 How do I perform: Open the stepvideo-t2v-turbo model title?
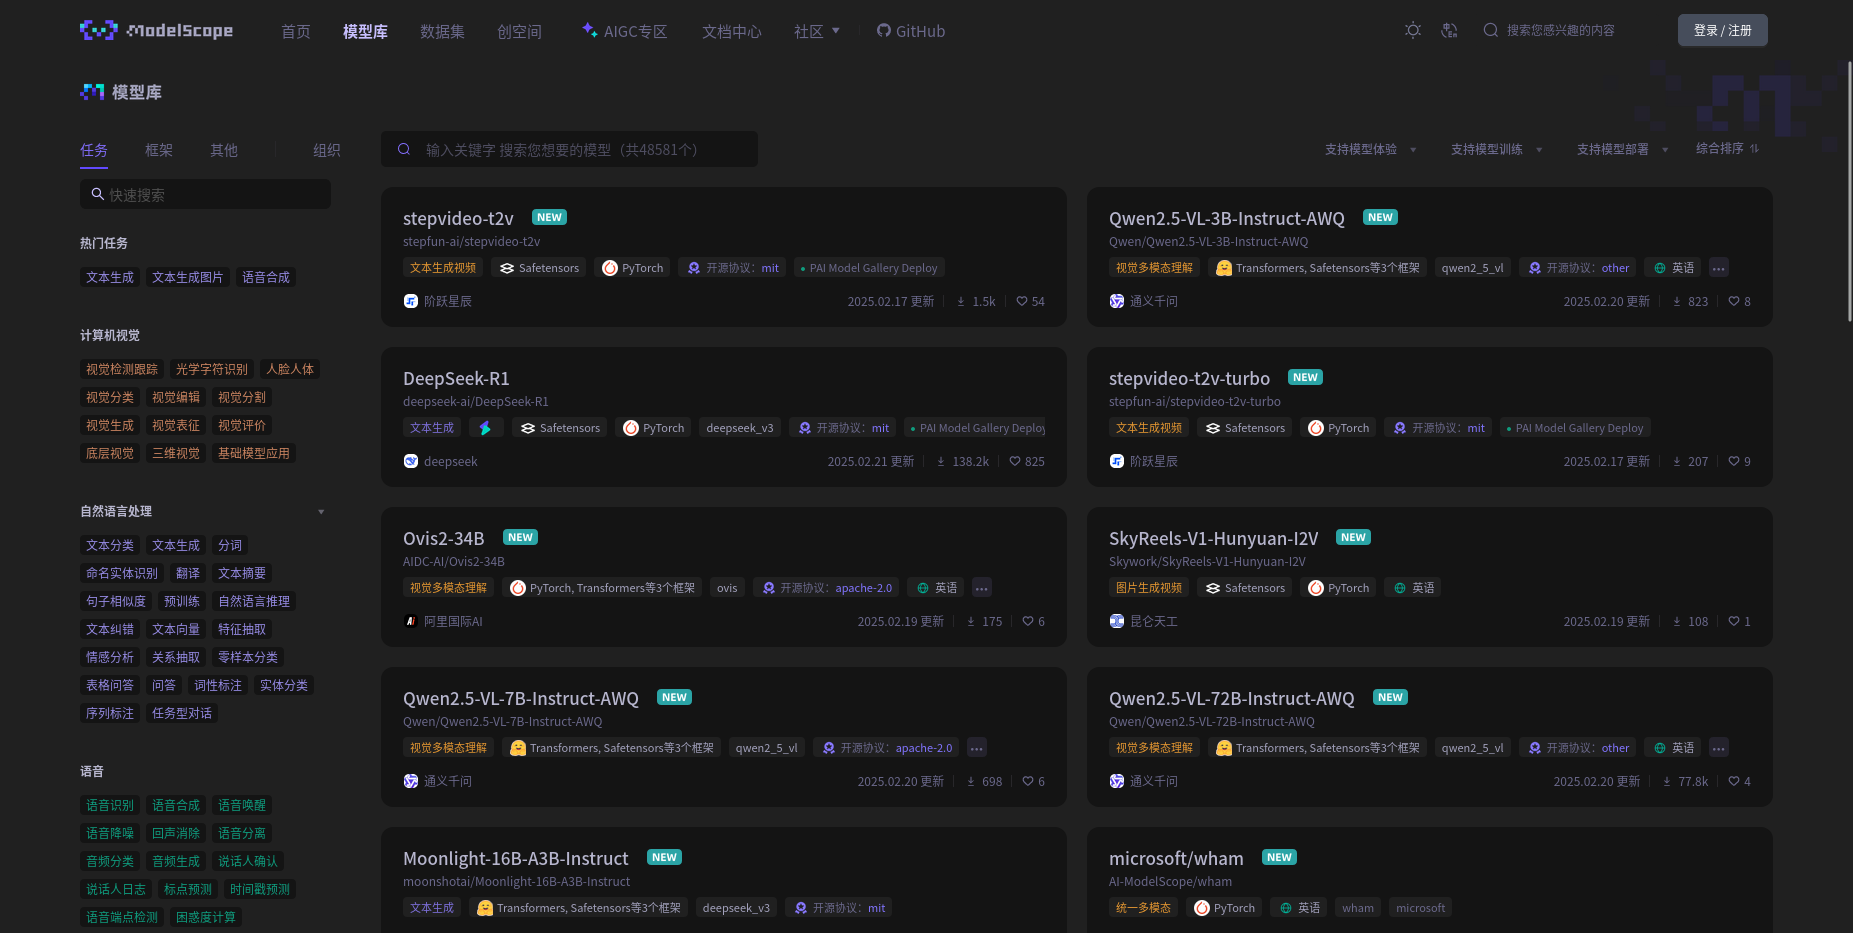pos(1189,378)
